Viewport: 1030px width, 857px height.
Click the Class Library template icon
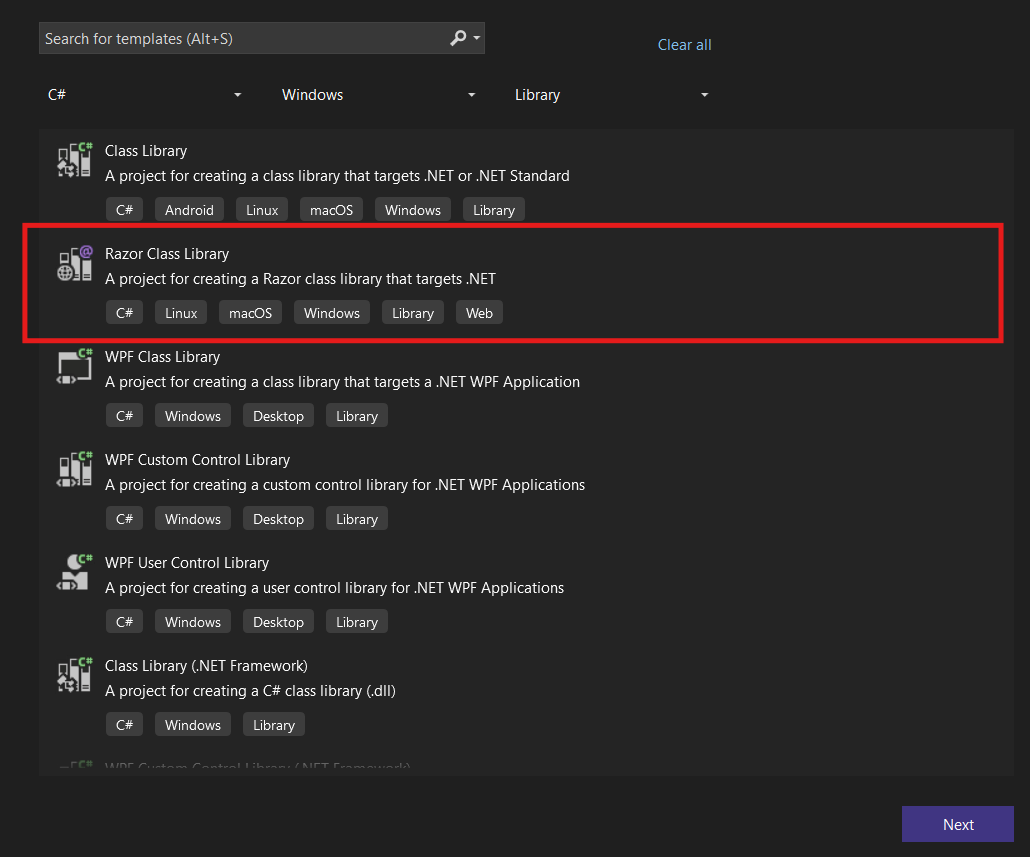[74, 162]
